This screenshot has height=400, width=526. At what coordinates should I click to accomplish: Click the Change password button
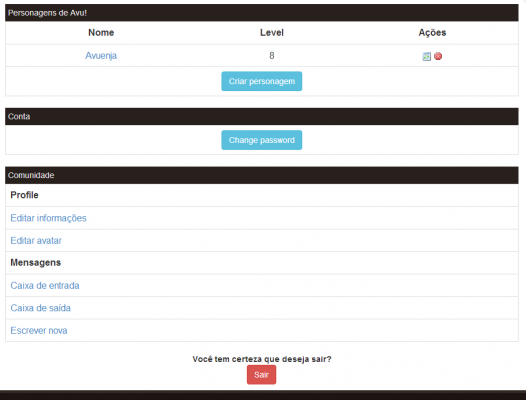click(x=262, y=140)
